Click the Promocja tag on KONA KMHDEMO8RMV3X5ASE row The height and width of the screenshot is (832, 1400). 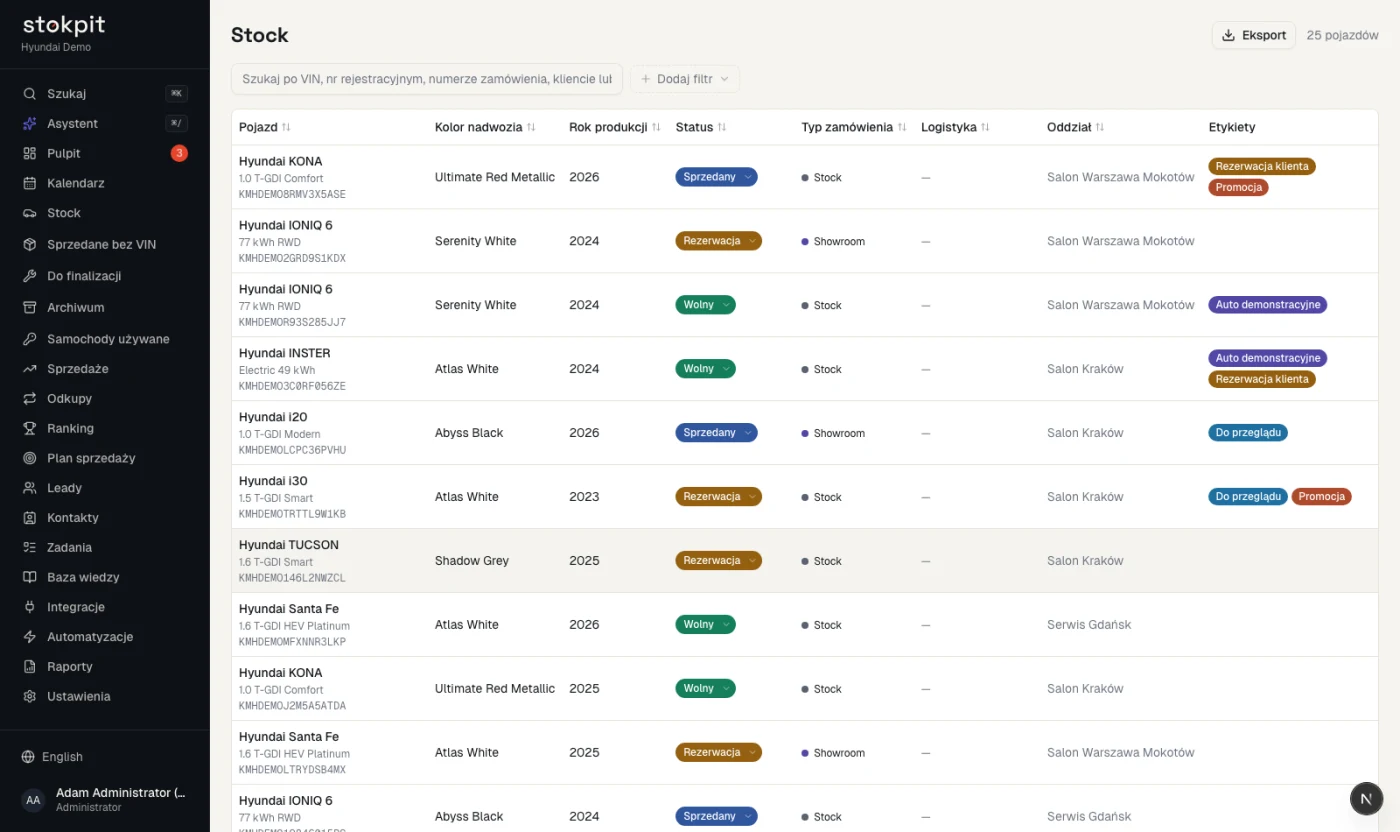click(1238, 187)
